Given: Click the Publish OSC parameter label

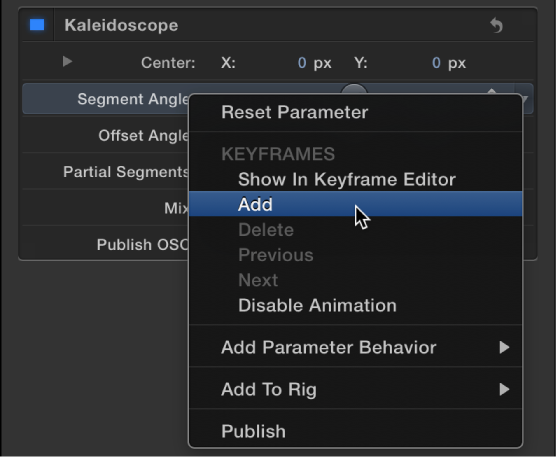Looking at the screenshot, I should [x=143, y=245].
